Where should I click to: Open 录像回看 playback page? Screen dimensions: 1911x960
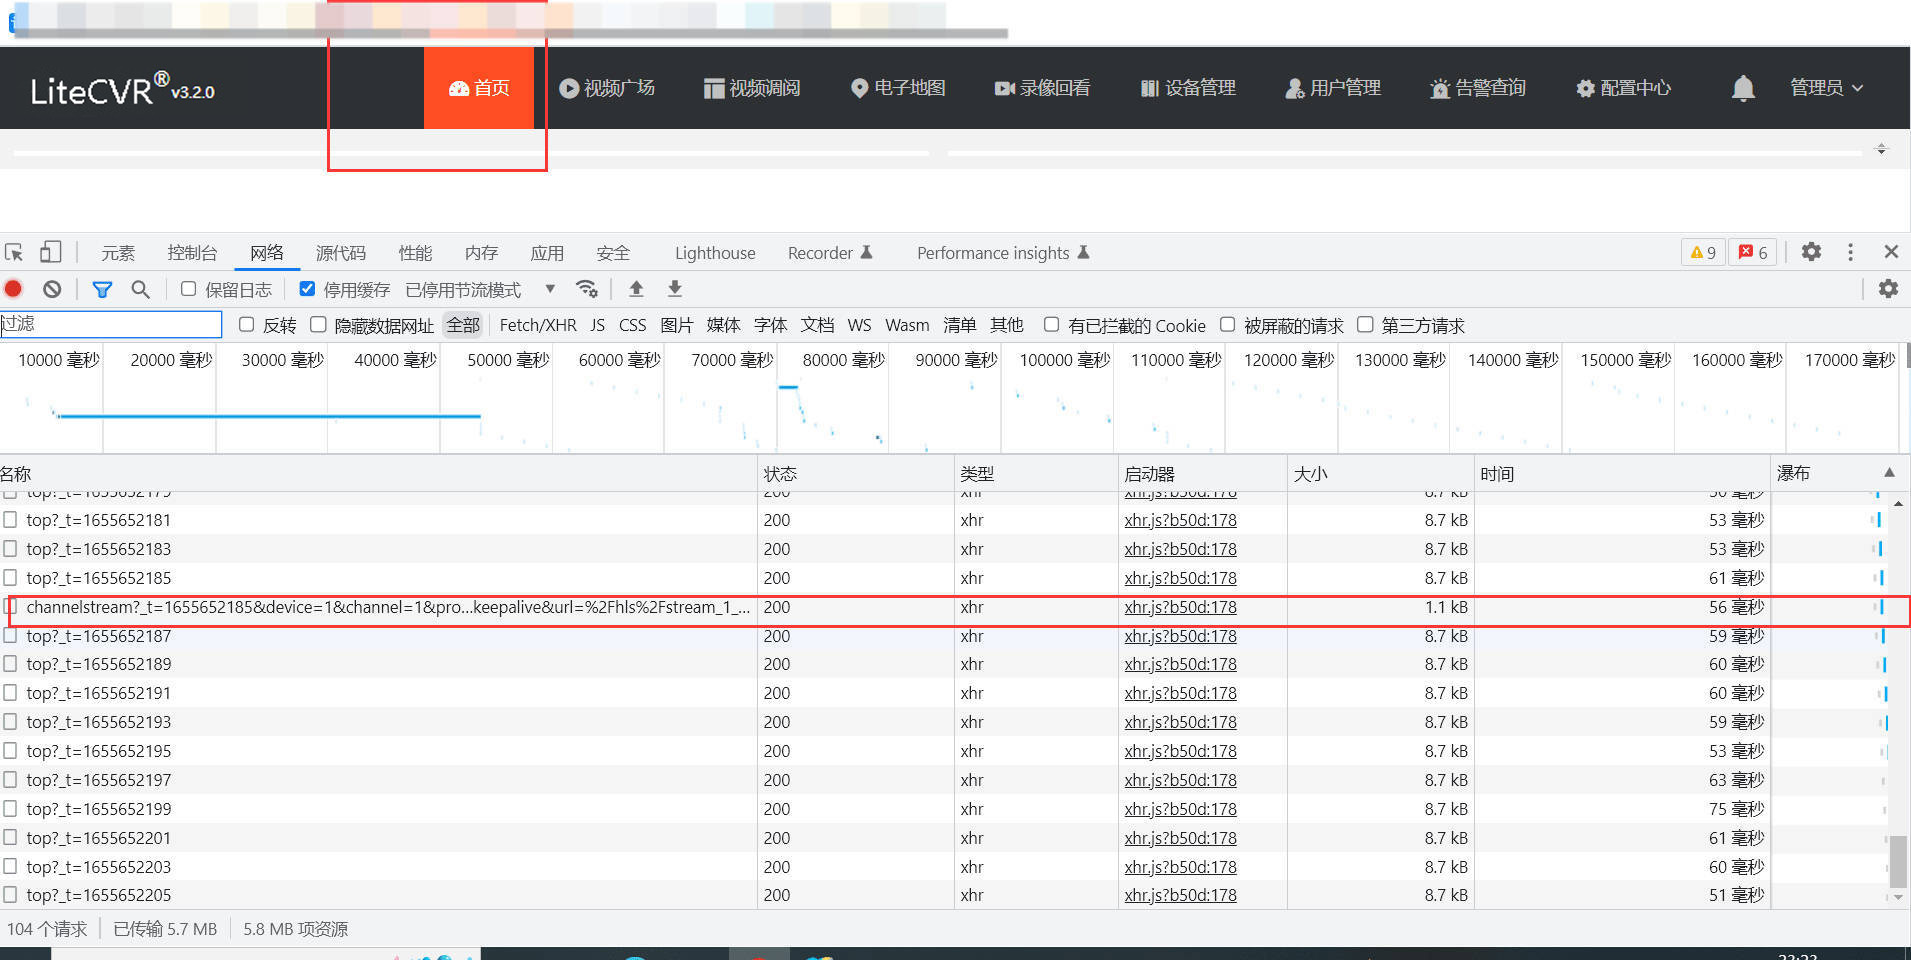click(1042, 88)
